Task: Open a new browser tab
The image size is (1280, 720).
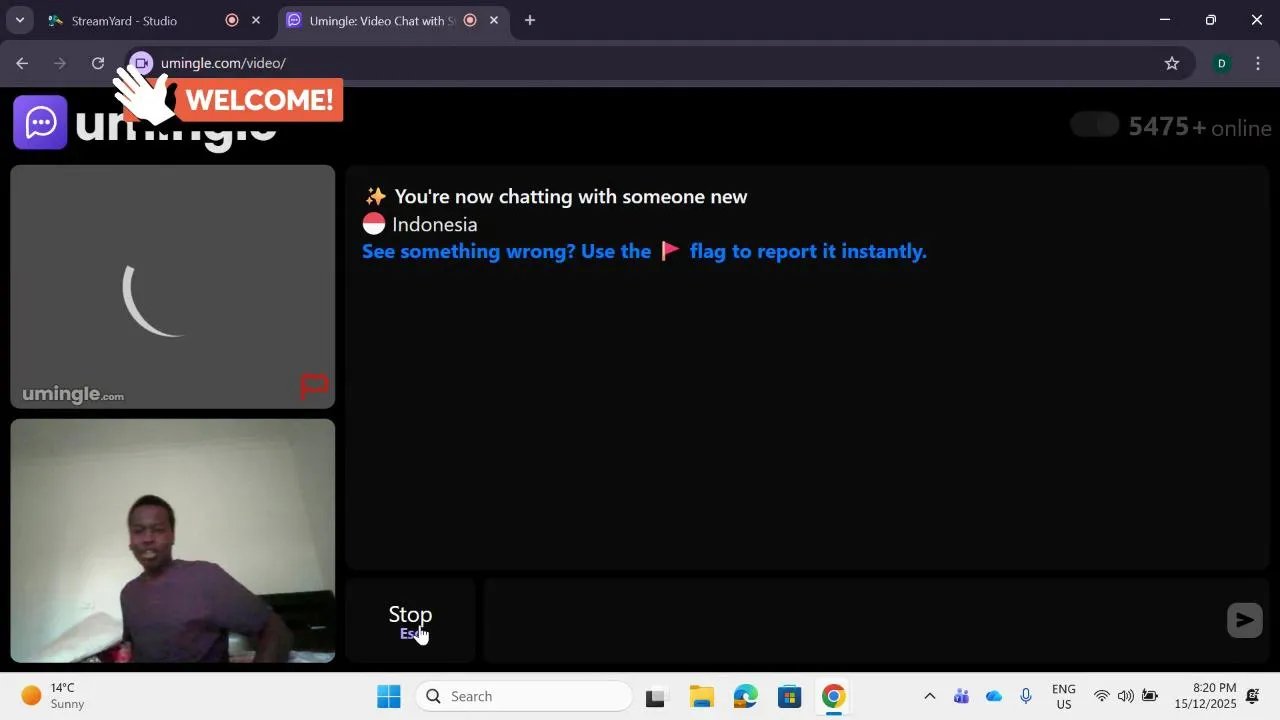Action: (530, 20)
